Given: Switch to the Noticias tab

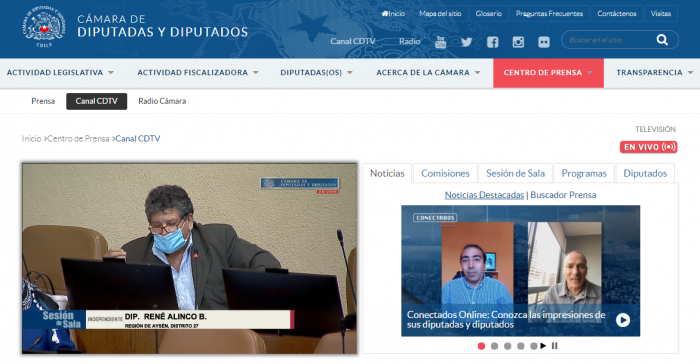Looking at the screenshot, I should 387,173.
